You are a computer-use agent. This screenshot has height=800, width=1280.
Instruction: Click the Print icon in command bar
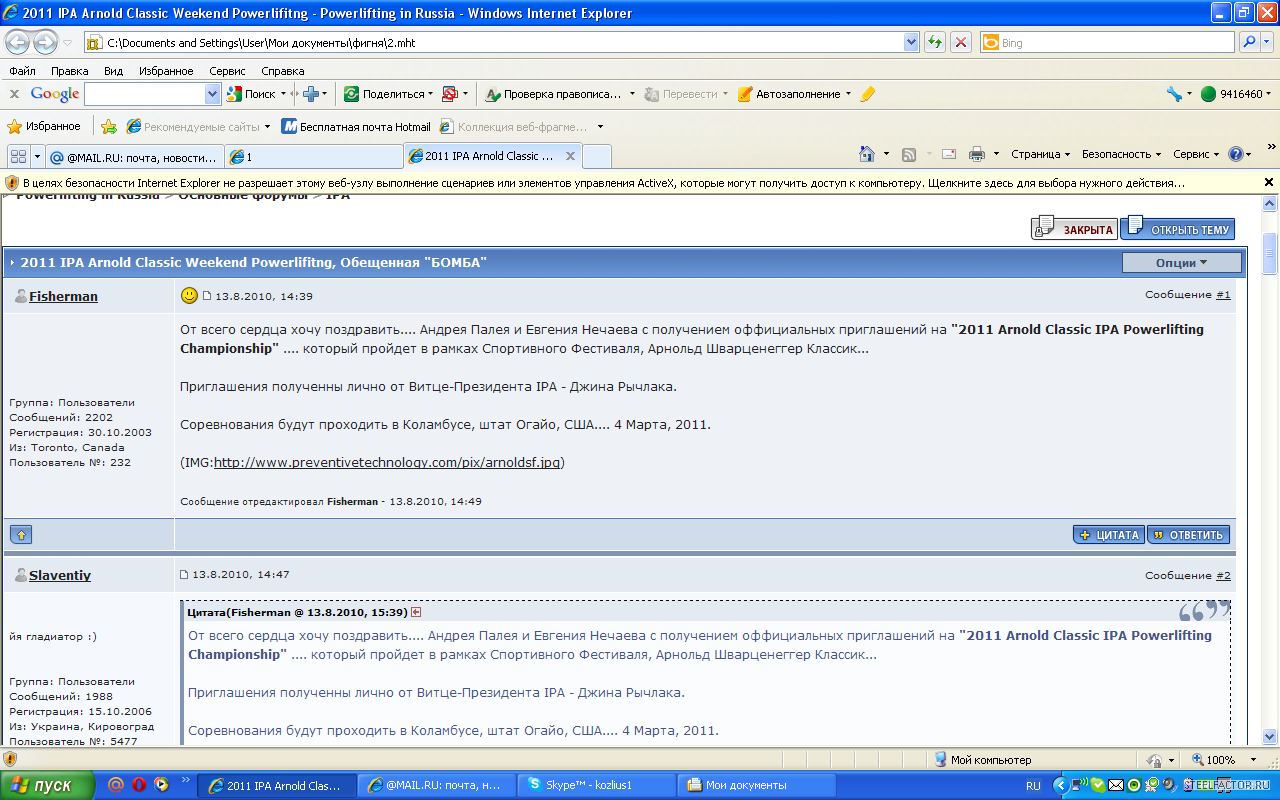coord(976,154)
